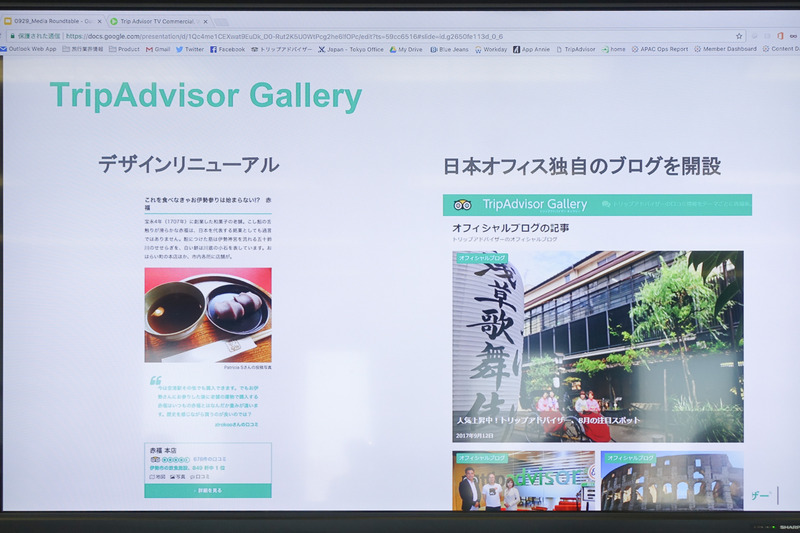Click the 浅草歌舞伎 lantern blog image

pyautogui.click(x=597, y=346)
